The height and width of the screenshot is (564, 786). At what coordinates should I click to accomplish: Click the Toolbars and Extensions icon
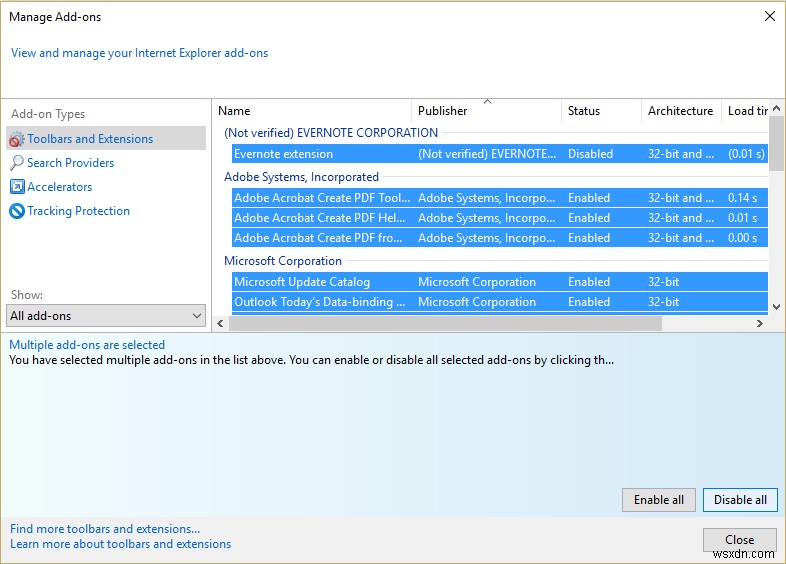[17, 139]
